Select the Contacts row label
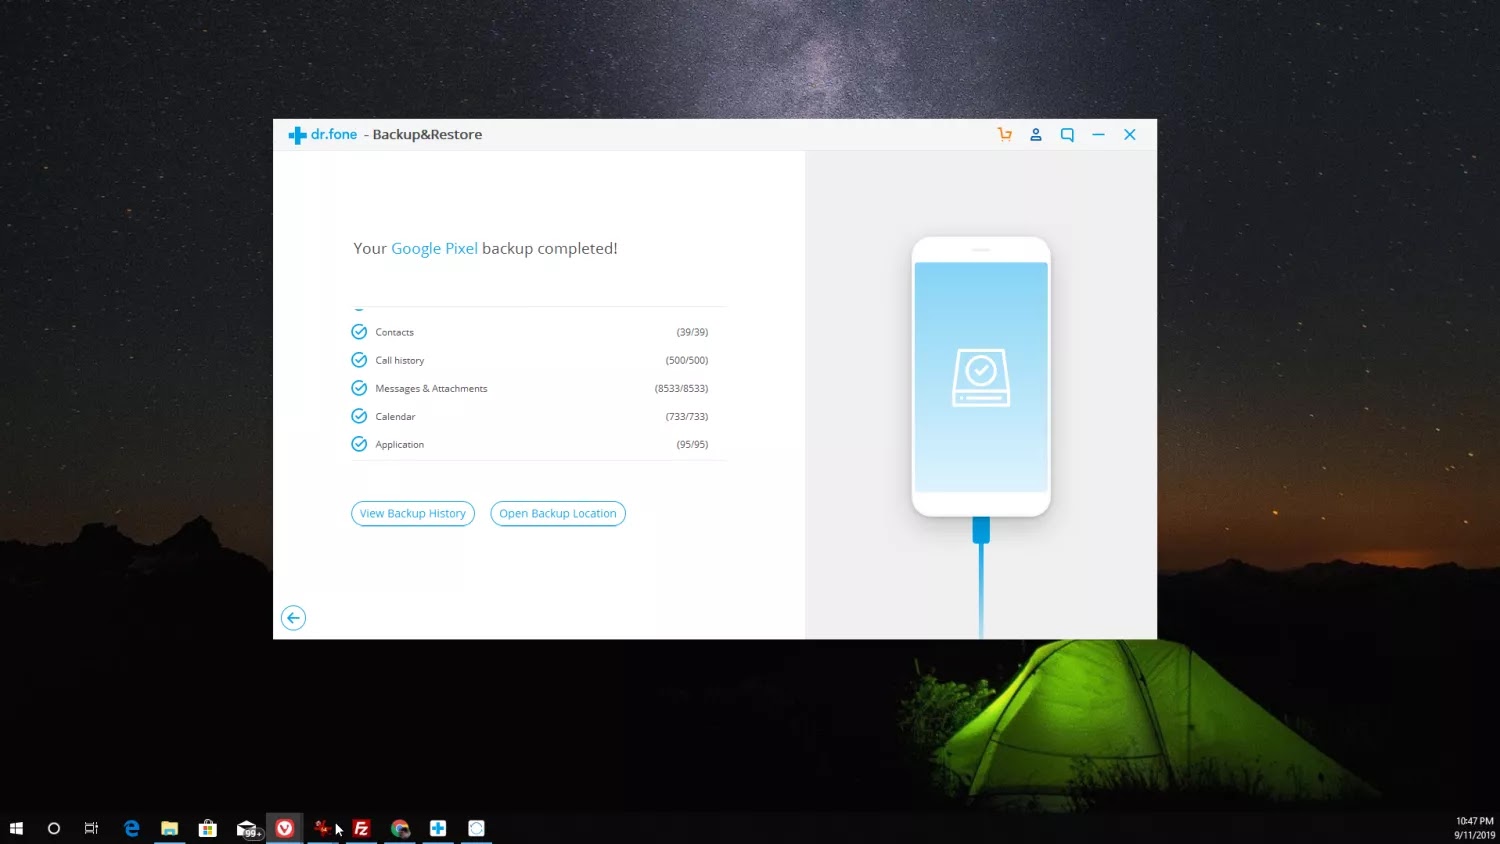This screenshot has height=844, width=1500. click(x=394, y=332)
